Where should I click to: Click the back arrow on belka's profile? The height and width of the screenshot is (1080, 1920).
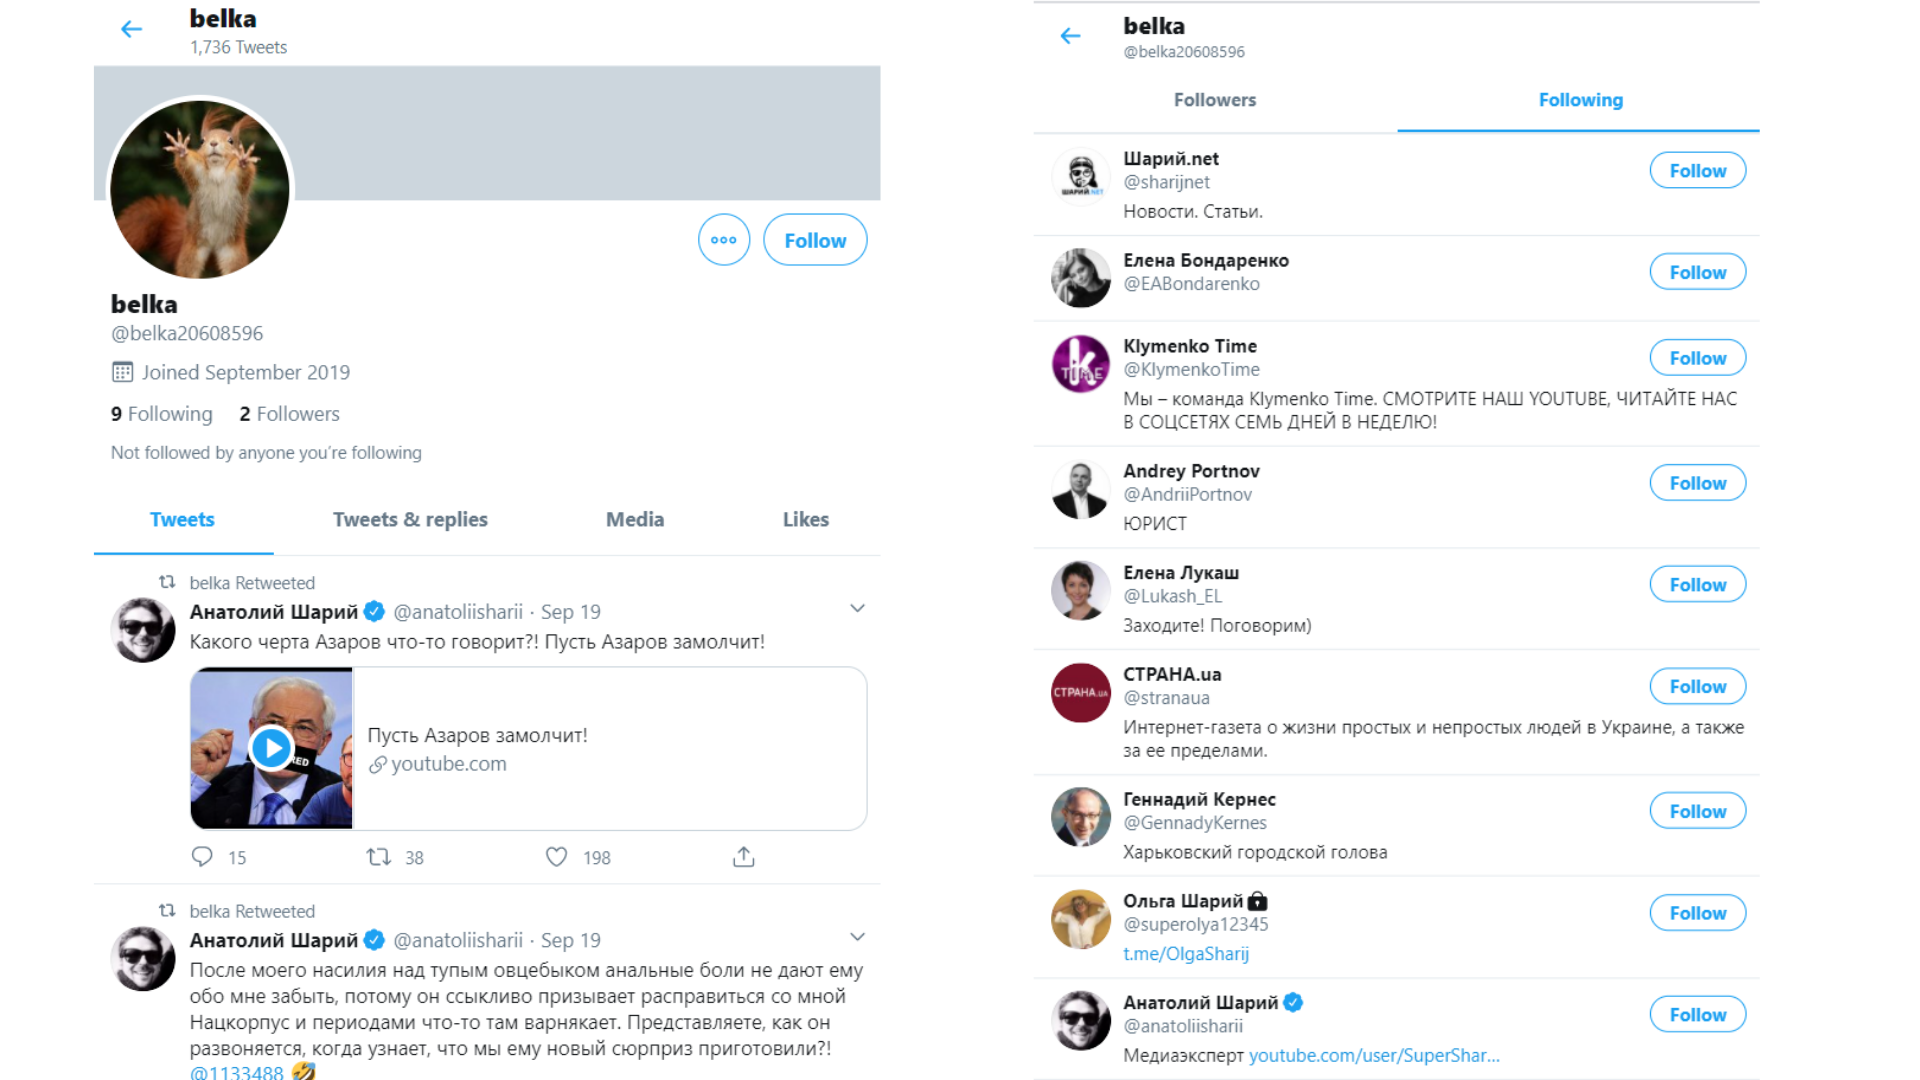pos(131,30)
